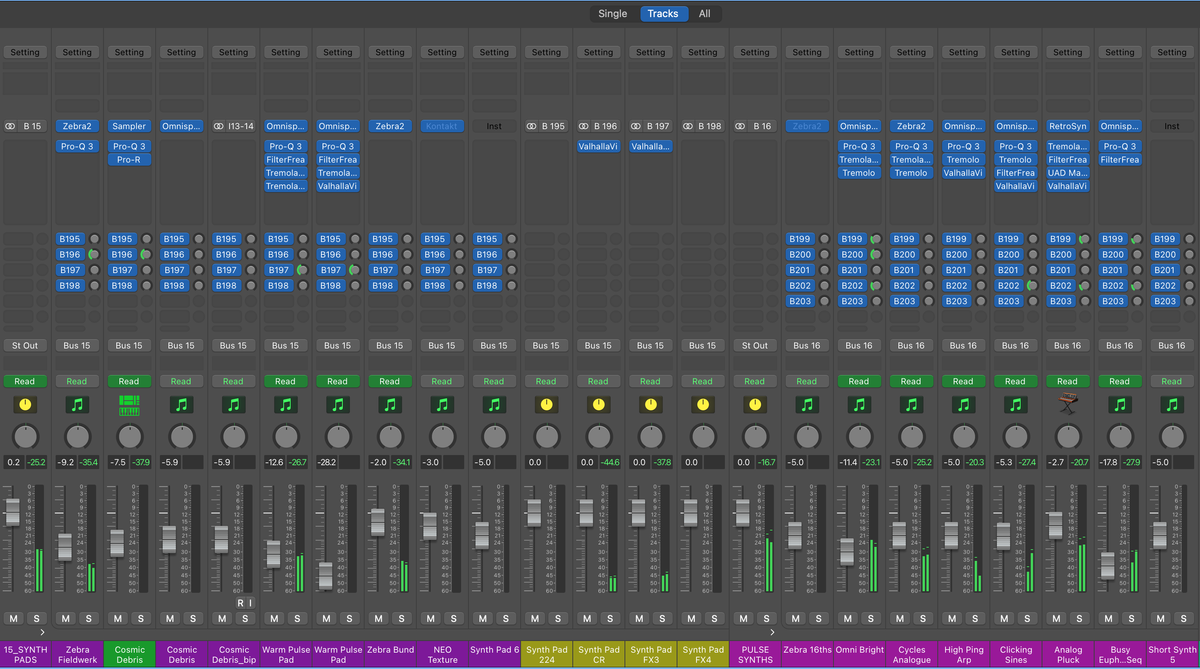Open the ValhallaVintageVerb plugin below Kontakt

[x=598, y=145]
